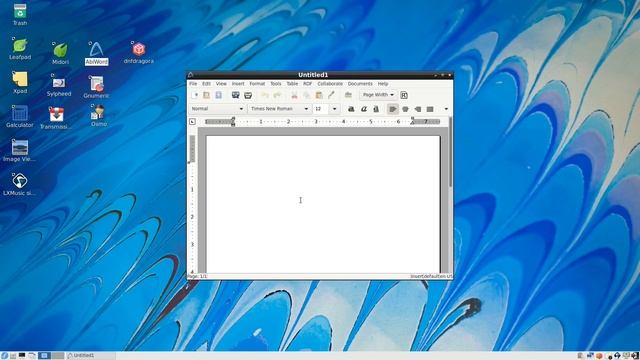Select the Osmo desktop icon
The width and height of the screenshot is (640, 360).
[99, 116]
